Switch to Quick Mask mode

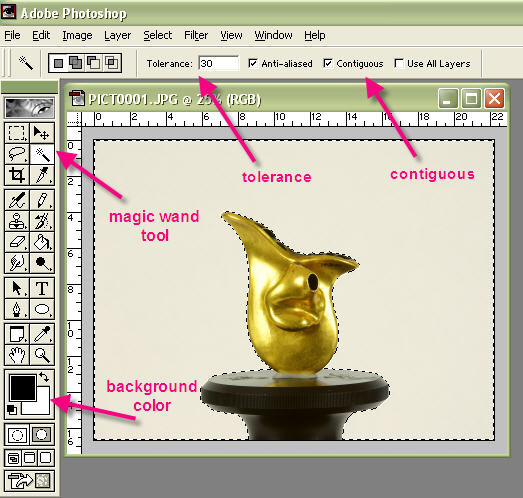tap(42, 434)
